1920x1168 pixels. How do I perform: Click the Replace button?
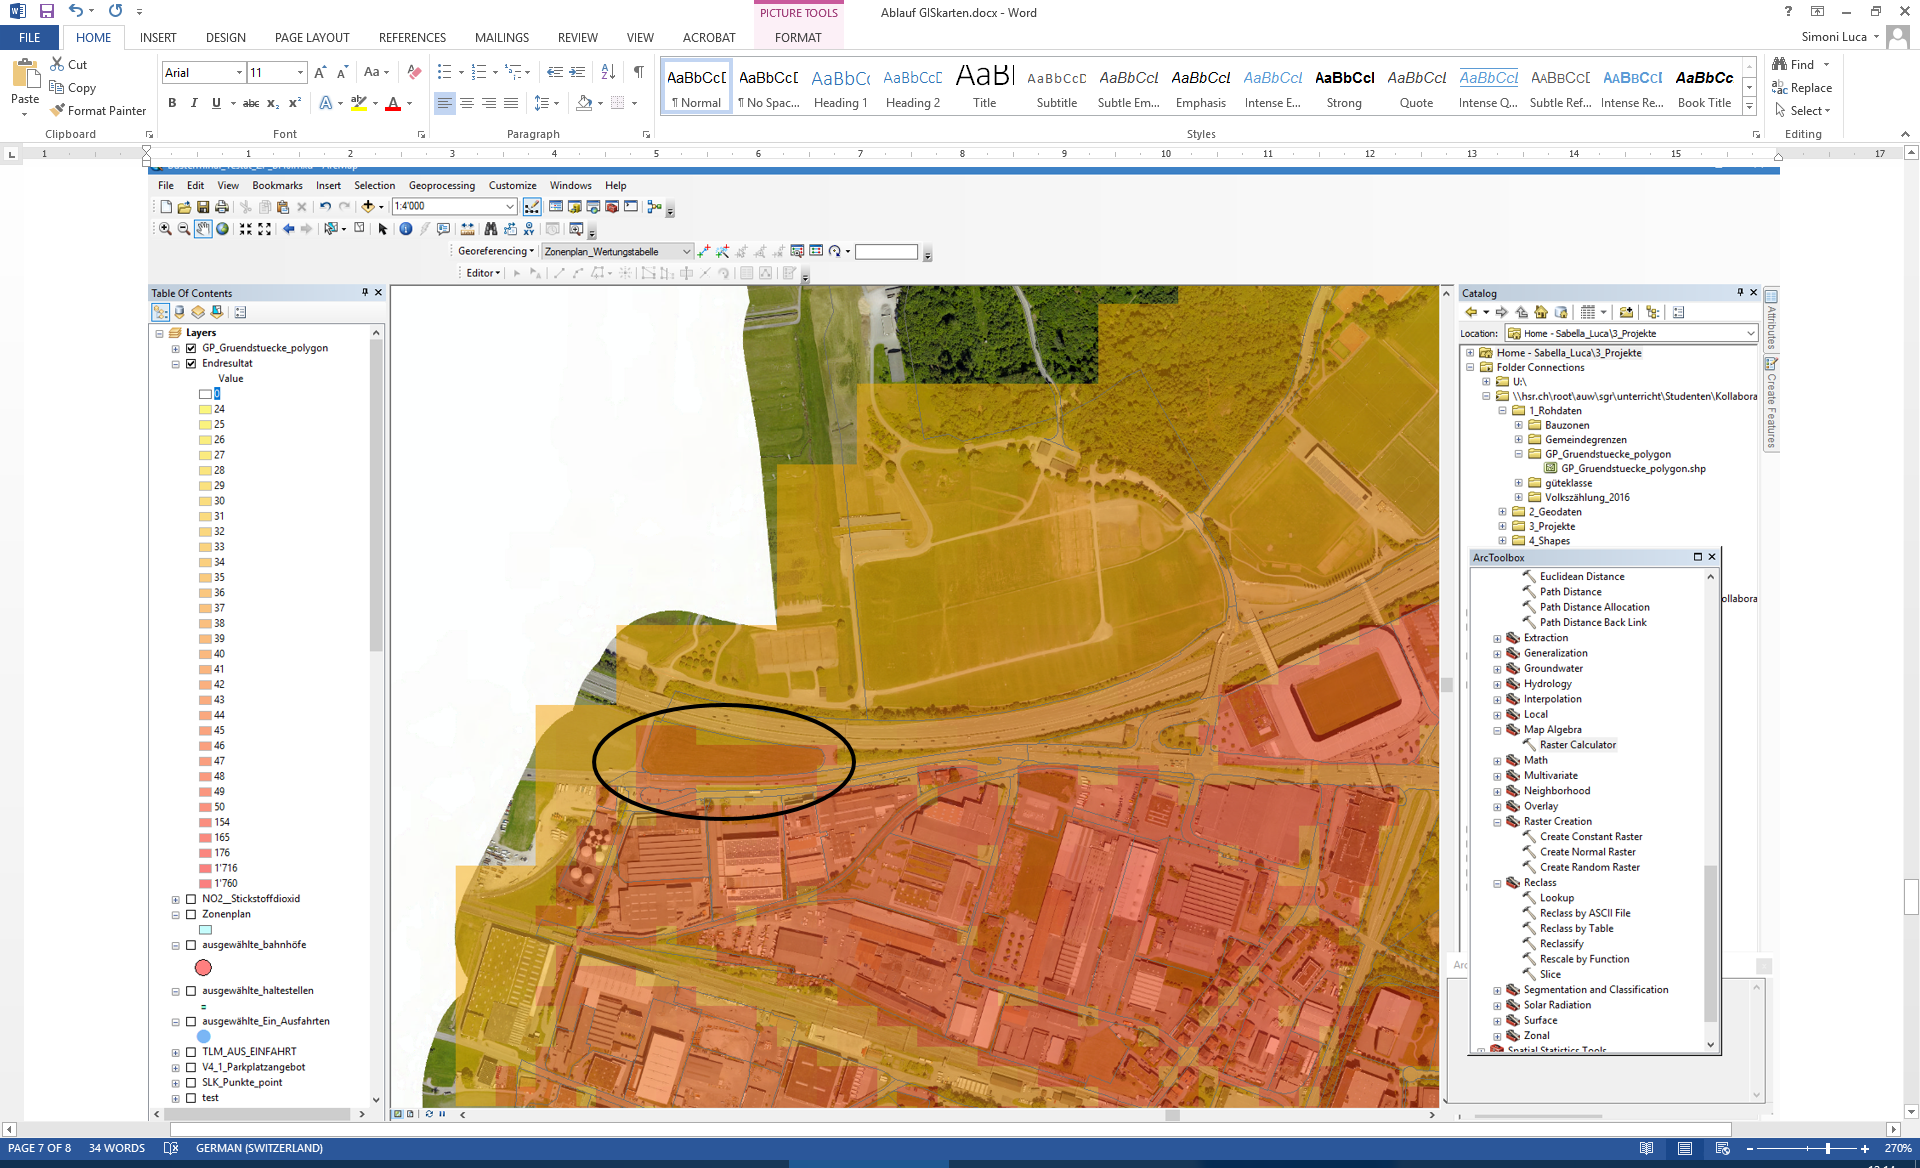[1802, 88]
